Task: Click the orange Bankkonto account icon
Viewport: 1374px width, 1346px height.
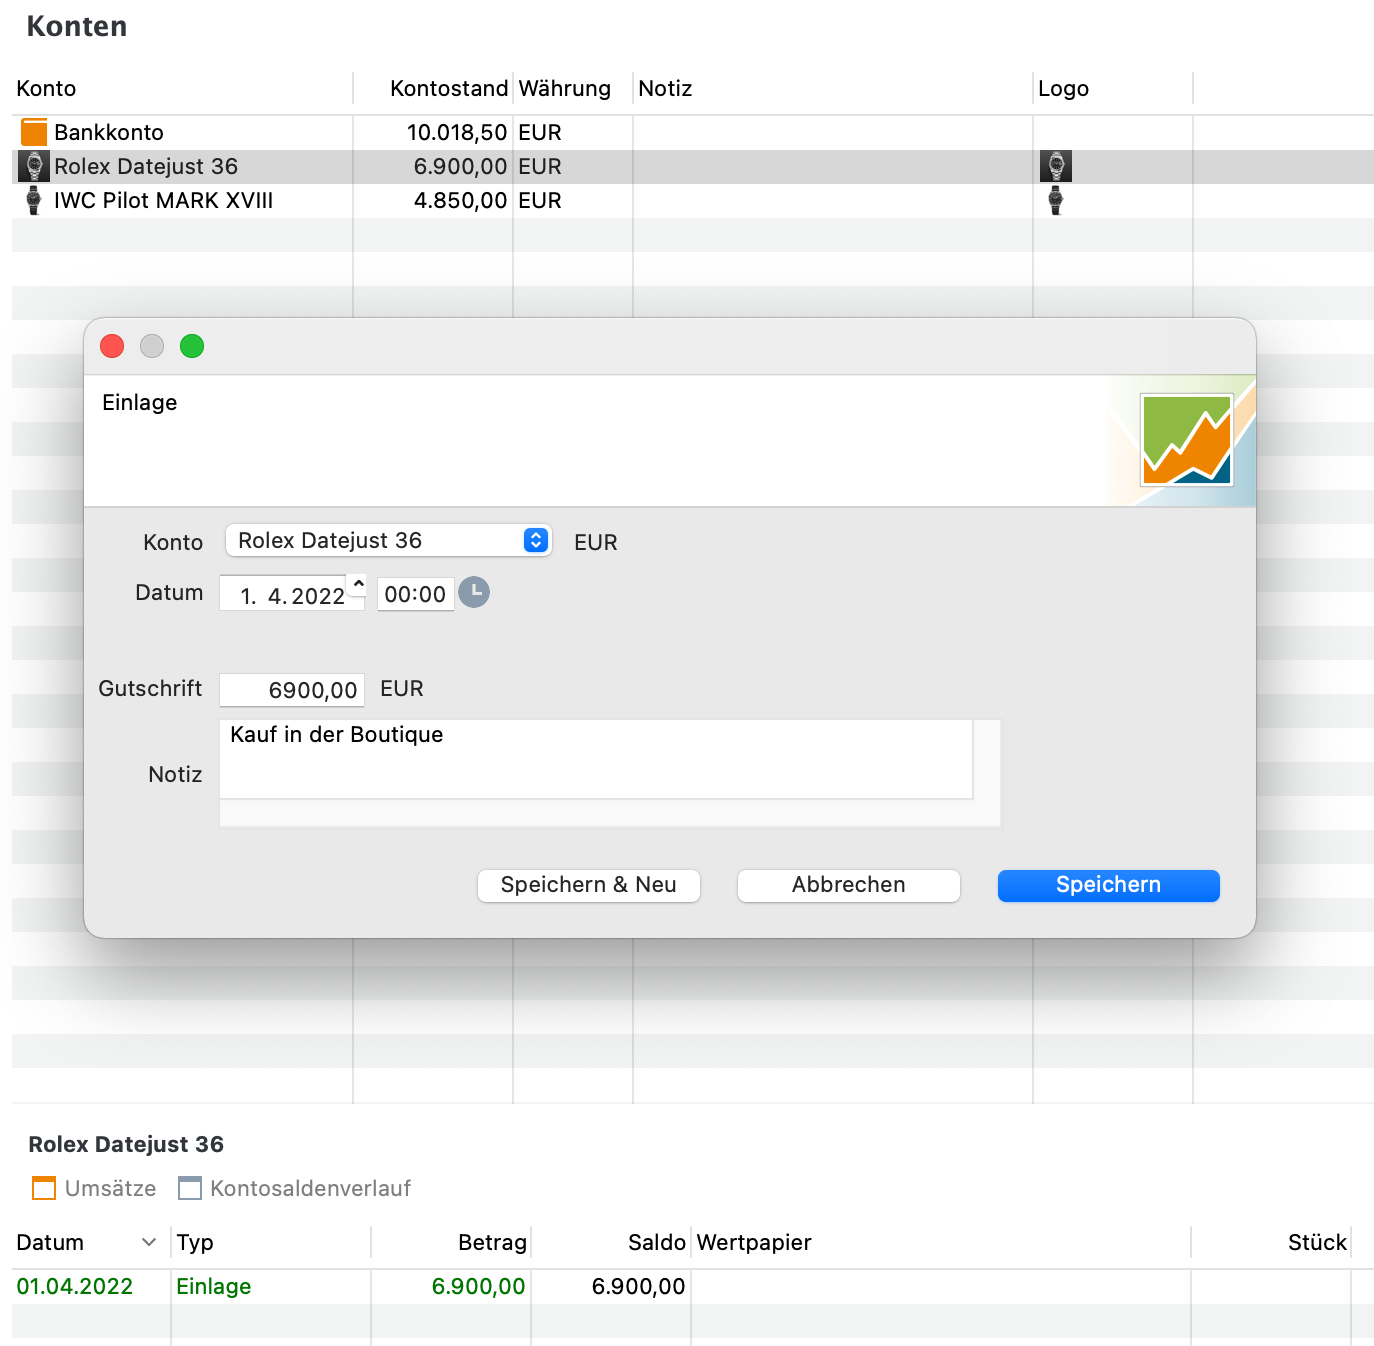Action: (34, 132)
